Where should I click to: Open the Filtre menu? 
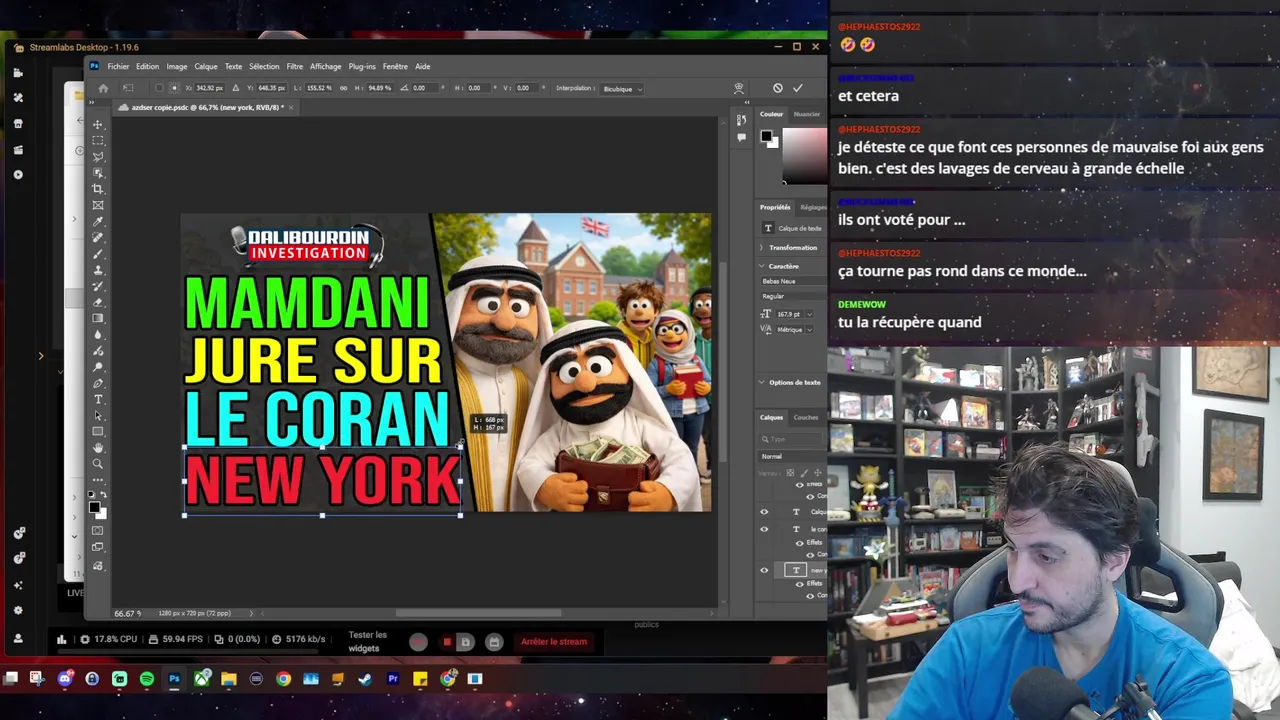pyautogui.click(x=294, y=66)
